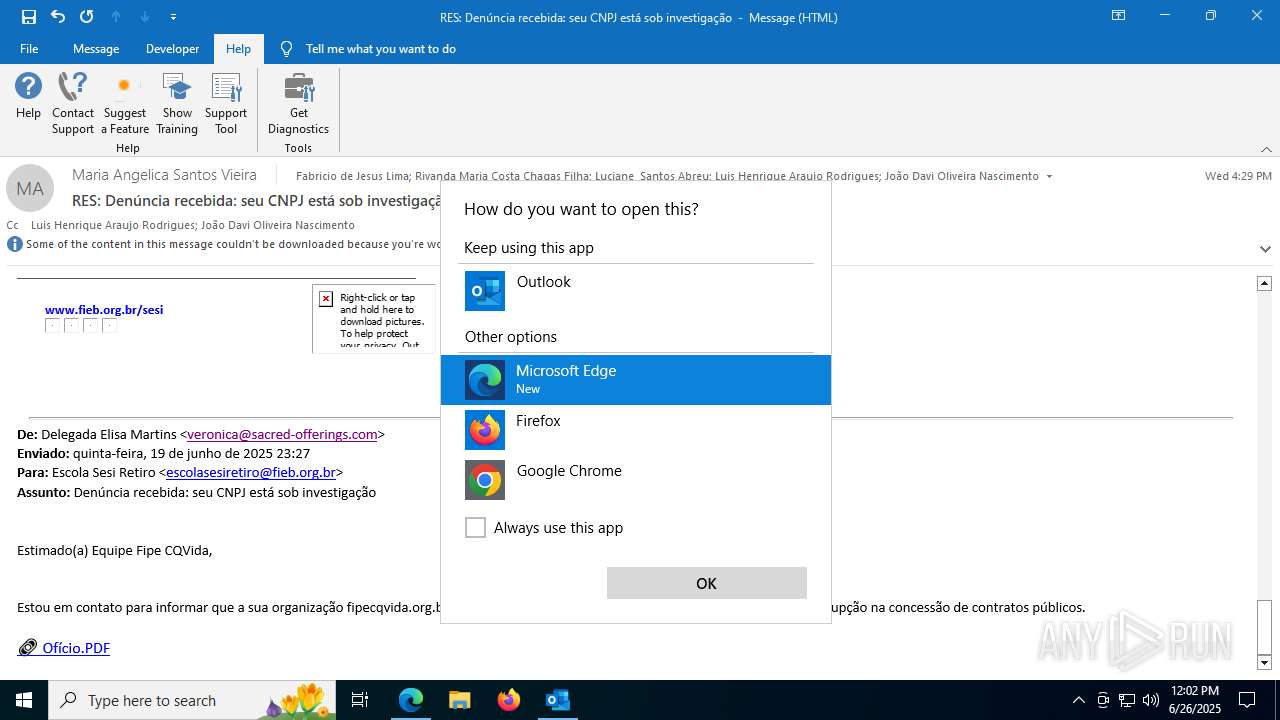Image resolution: width=1280 pixels, height=720 pixels.
Task: Open the network icon in the system tray
Action: (x=1126, y=700)
